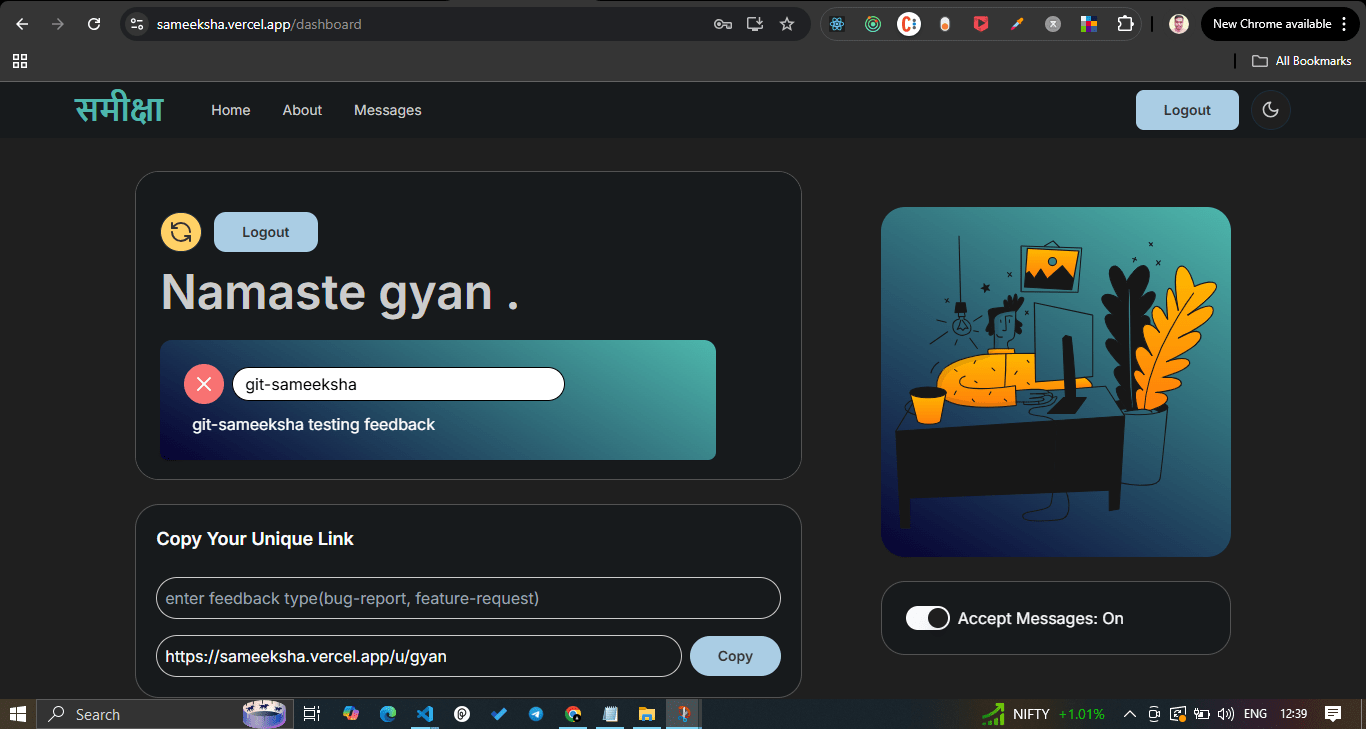Open the All Bookmarks folder
The width and height of the screenshot is (1366, 729).
click(1302, 61)
